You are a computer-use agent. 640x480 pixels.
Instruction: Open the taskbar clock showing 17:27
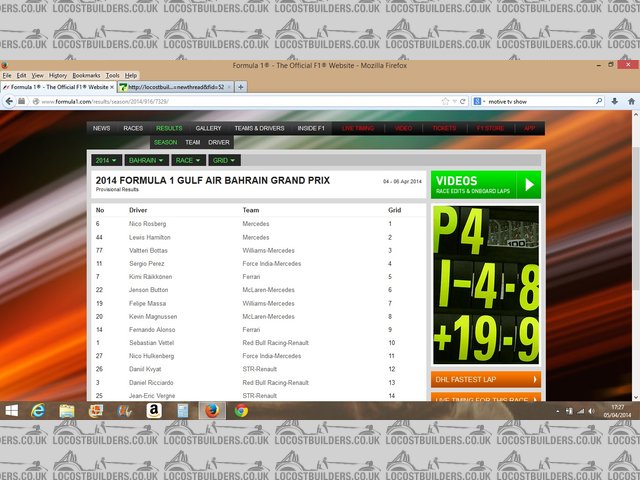pos(618,411)
